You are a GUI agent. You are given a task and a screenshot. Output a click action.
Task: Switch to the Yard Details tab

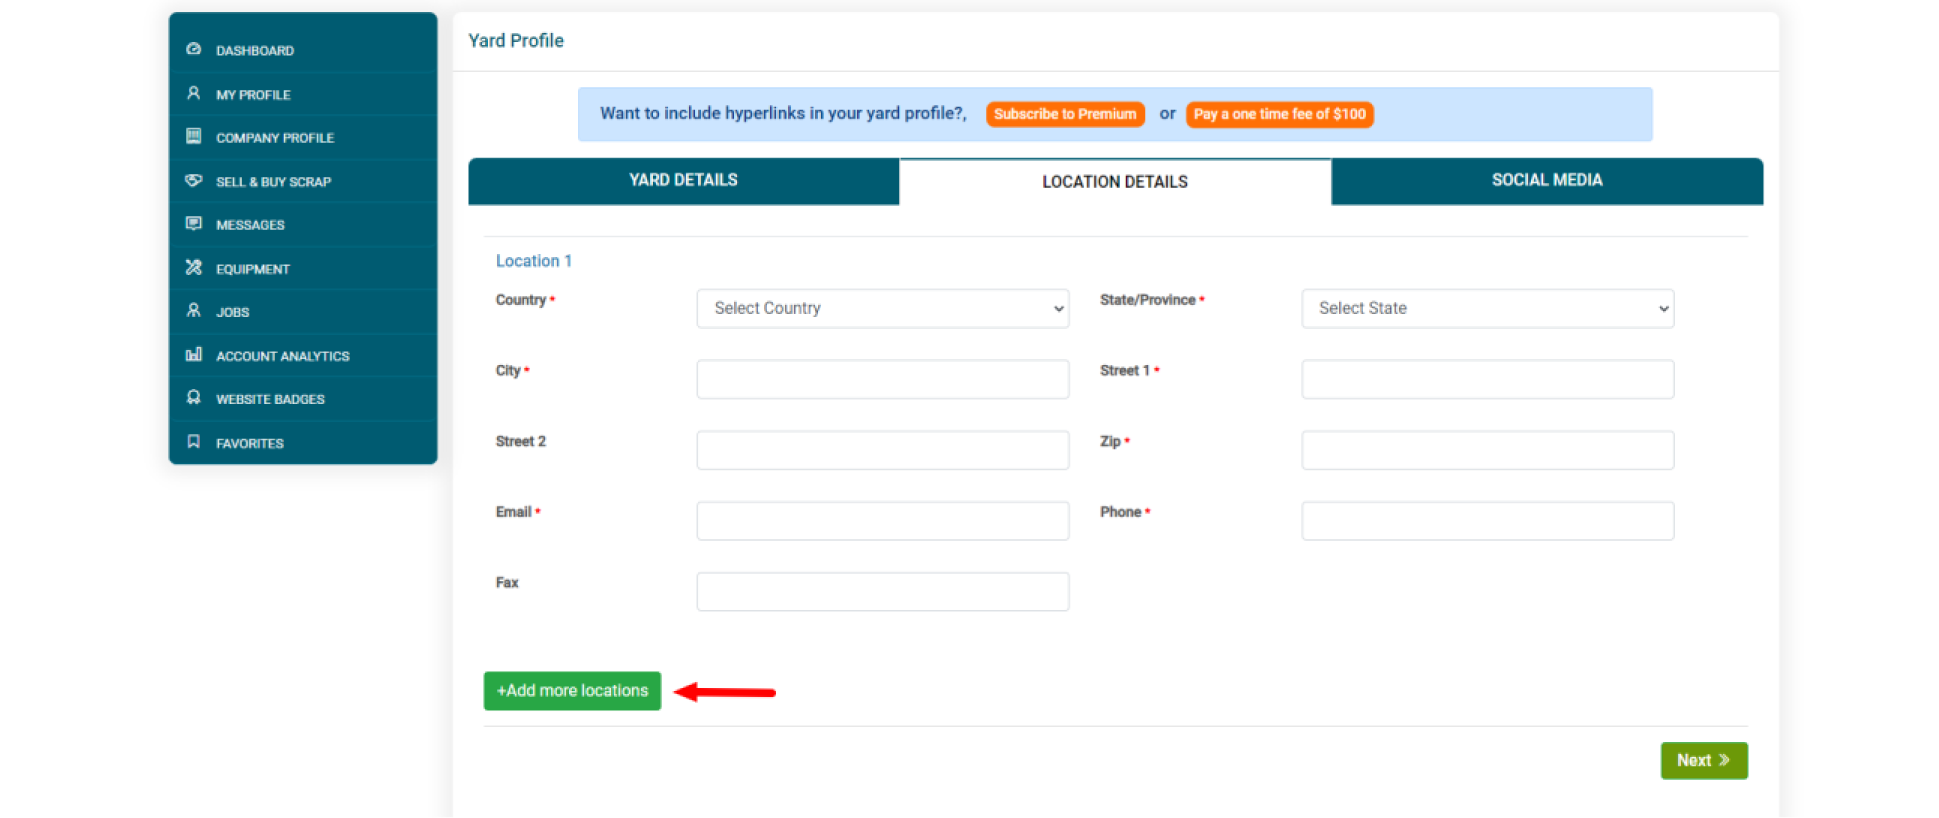coord(683,181)
